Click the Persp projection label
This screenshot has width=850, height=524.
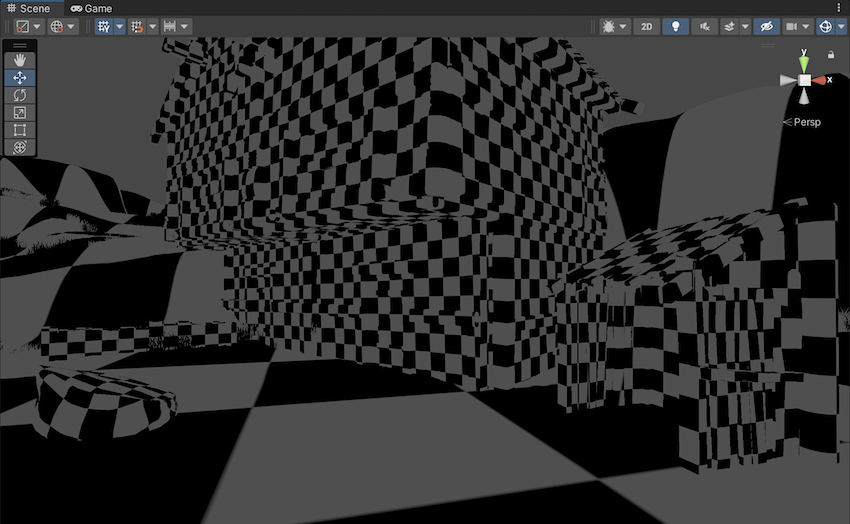pos(806,122)
